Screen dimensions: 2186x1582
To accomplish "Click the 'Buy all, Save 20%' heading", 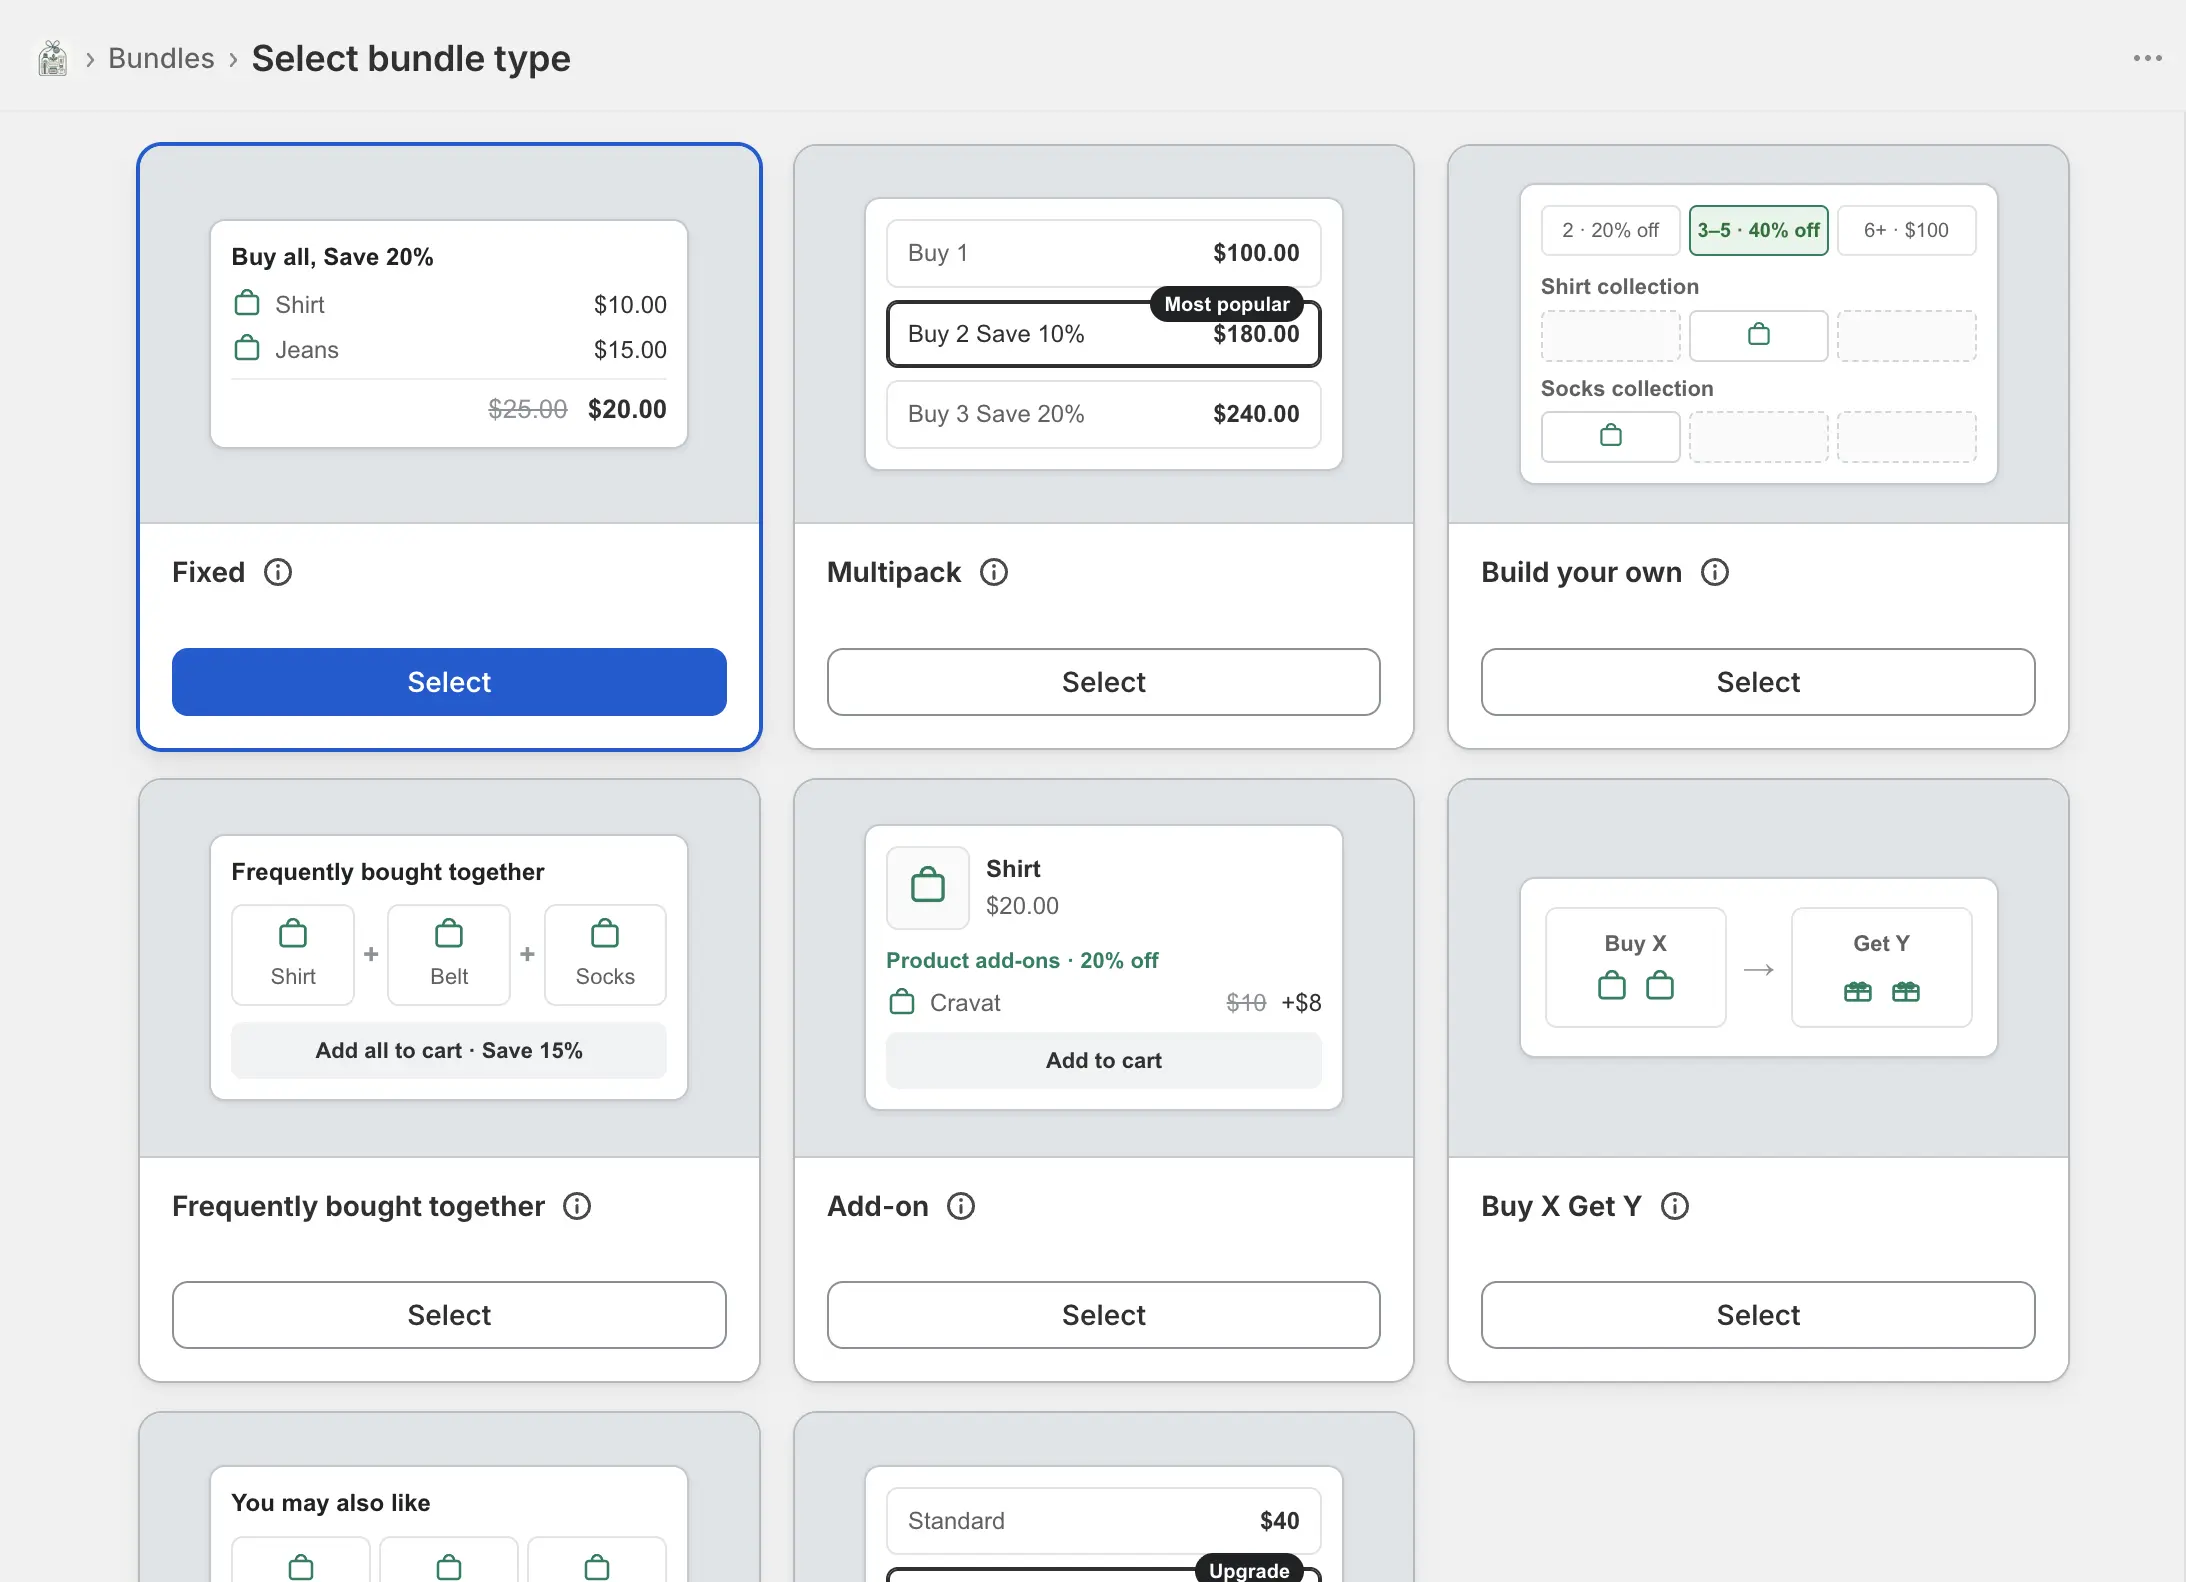I will (x=333, y=257).
